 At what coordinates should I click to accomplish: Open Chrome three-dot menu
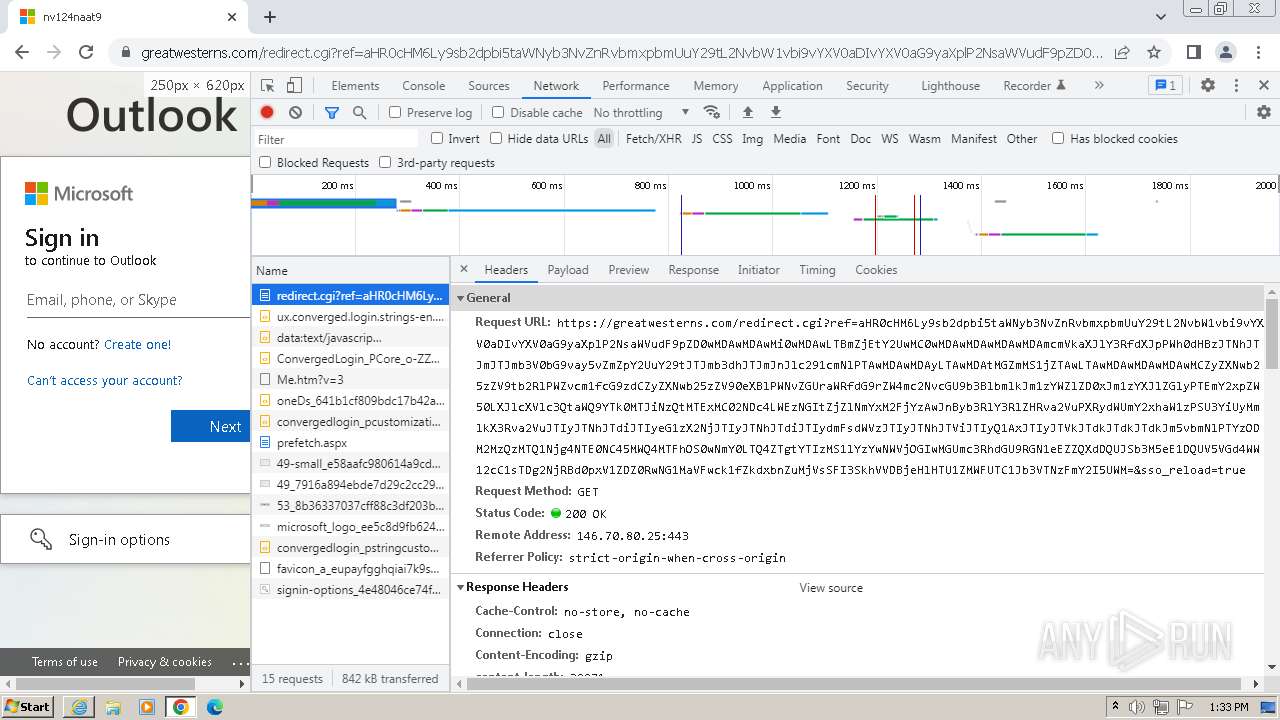pos(1258,52)
